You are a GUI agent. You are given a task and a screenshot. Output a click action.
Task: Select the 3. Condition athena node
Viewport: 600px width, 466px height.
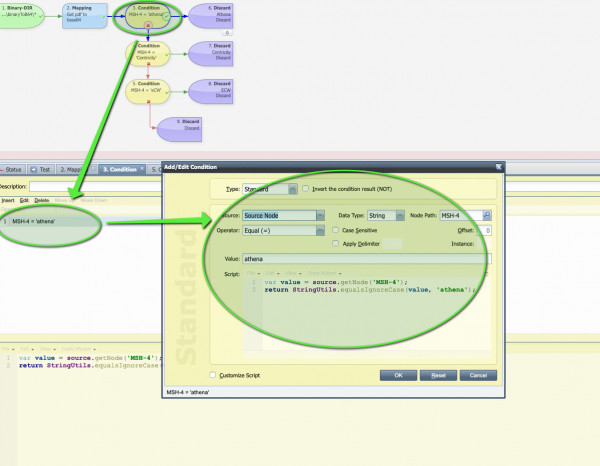coord(148,16)
